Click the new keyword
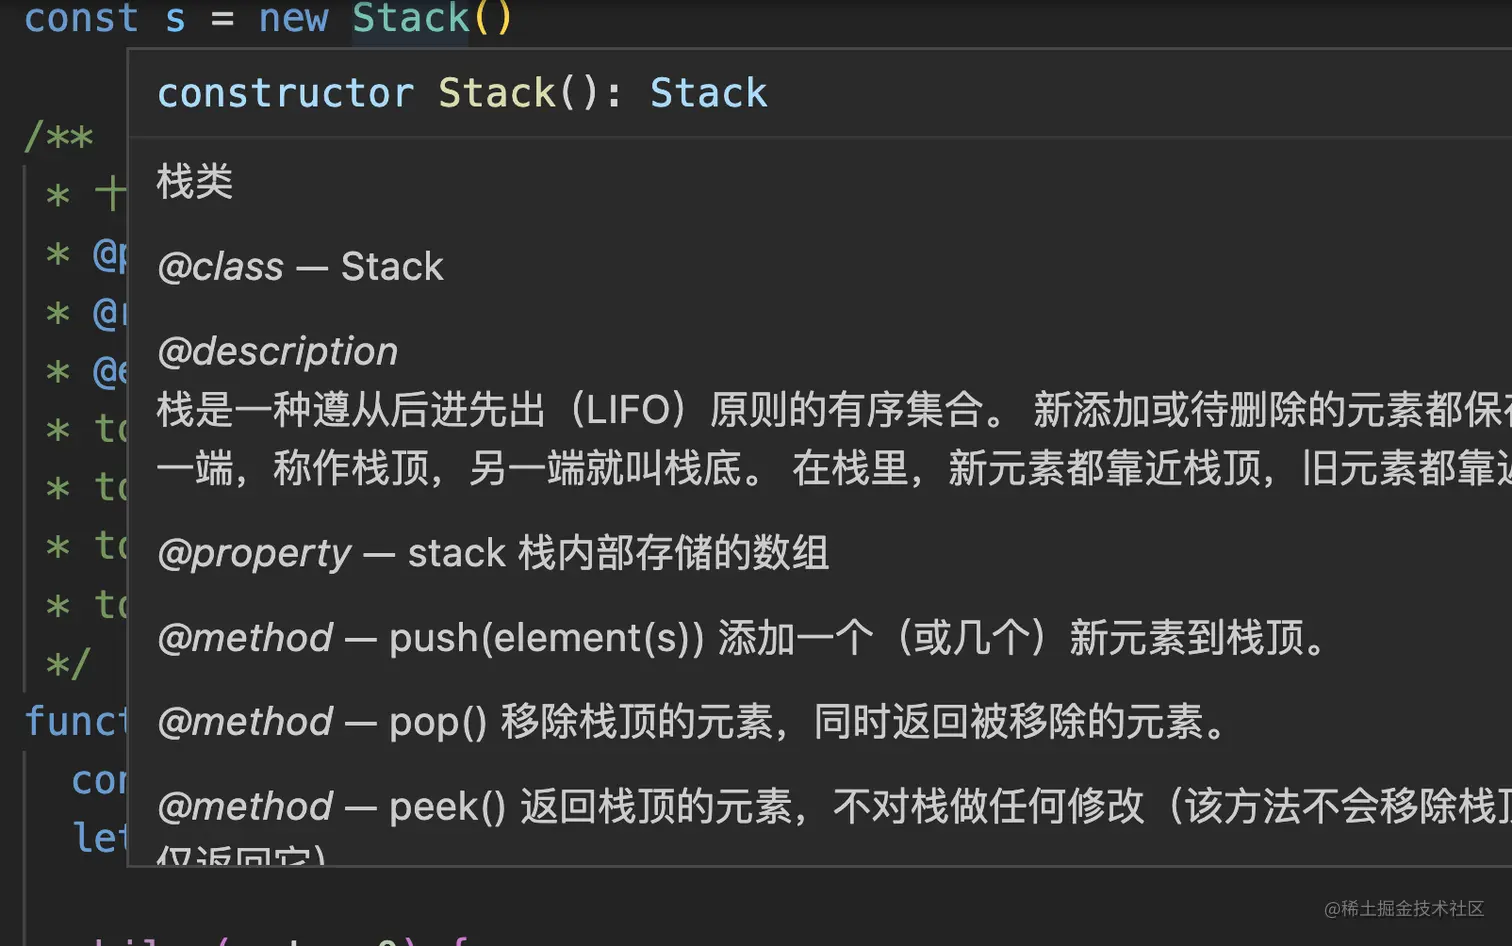Viewport: 1512px width, 946px height. tap(293, 17)
